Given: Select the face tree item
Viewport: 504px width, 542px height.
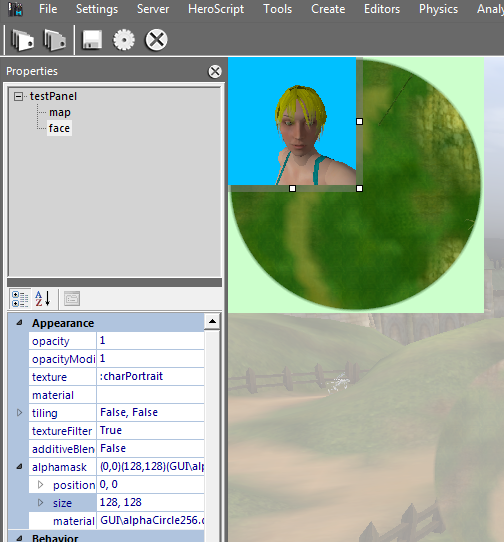Looking at the screenshot, I should click(59, 128).
